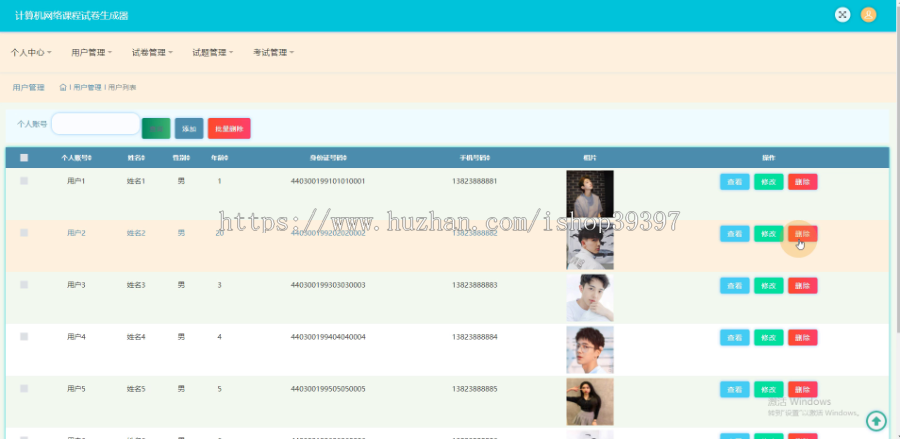The height and width of the screenshot is (439, 900).
Task: Click the name cell 姓名5
Action: point(136,389)
